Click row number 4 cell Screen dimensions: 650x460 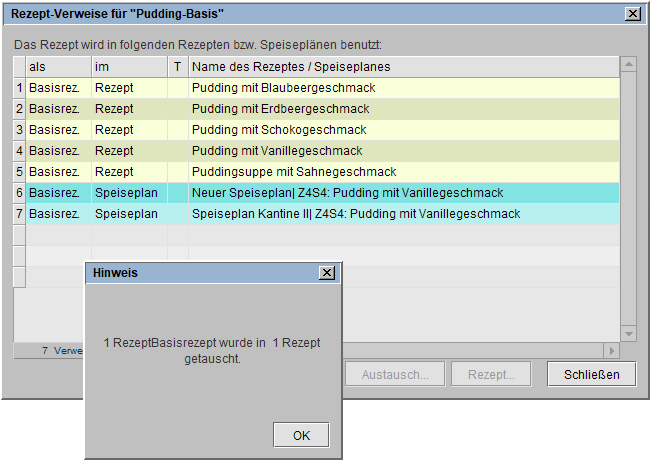click(19, 151)
